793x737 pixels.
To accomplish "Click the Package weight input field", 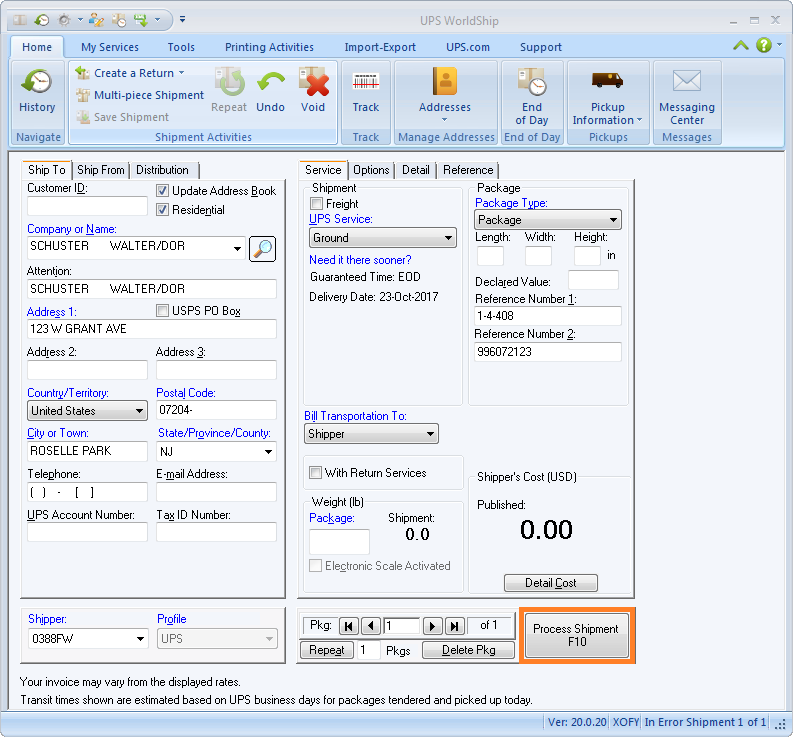I will pos(339,541).
